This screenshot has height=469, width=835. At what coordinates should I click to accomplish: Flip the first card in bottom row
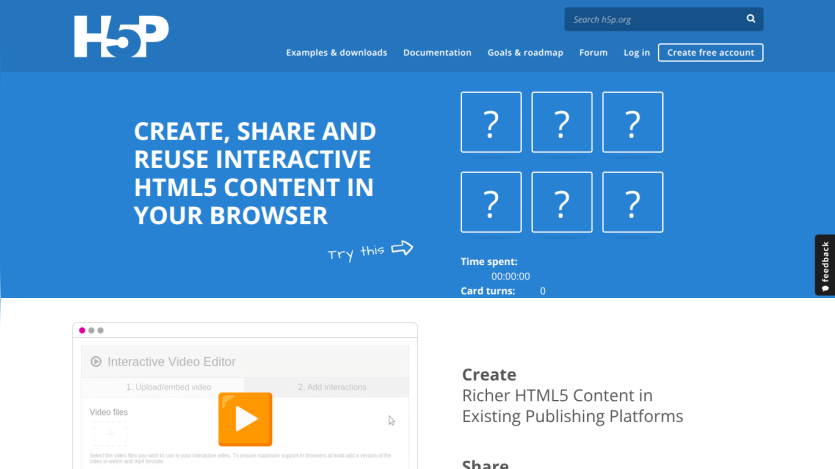pos(491,202)
